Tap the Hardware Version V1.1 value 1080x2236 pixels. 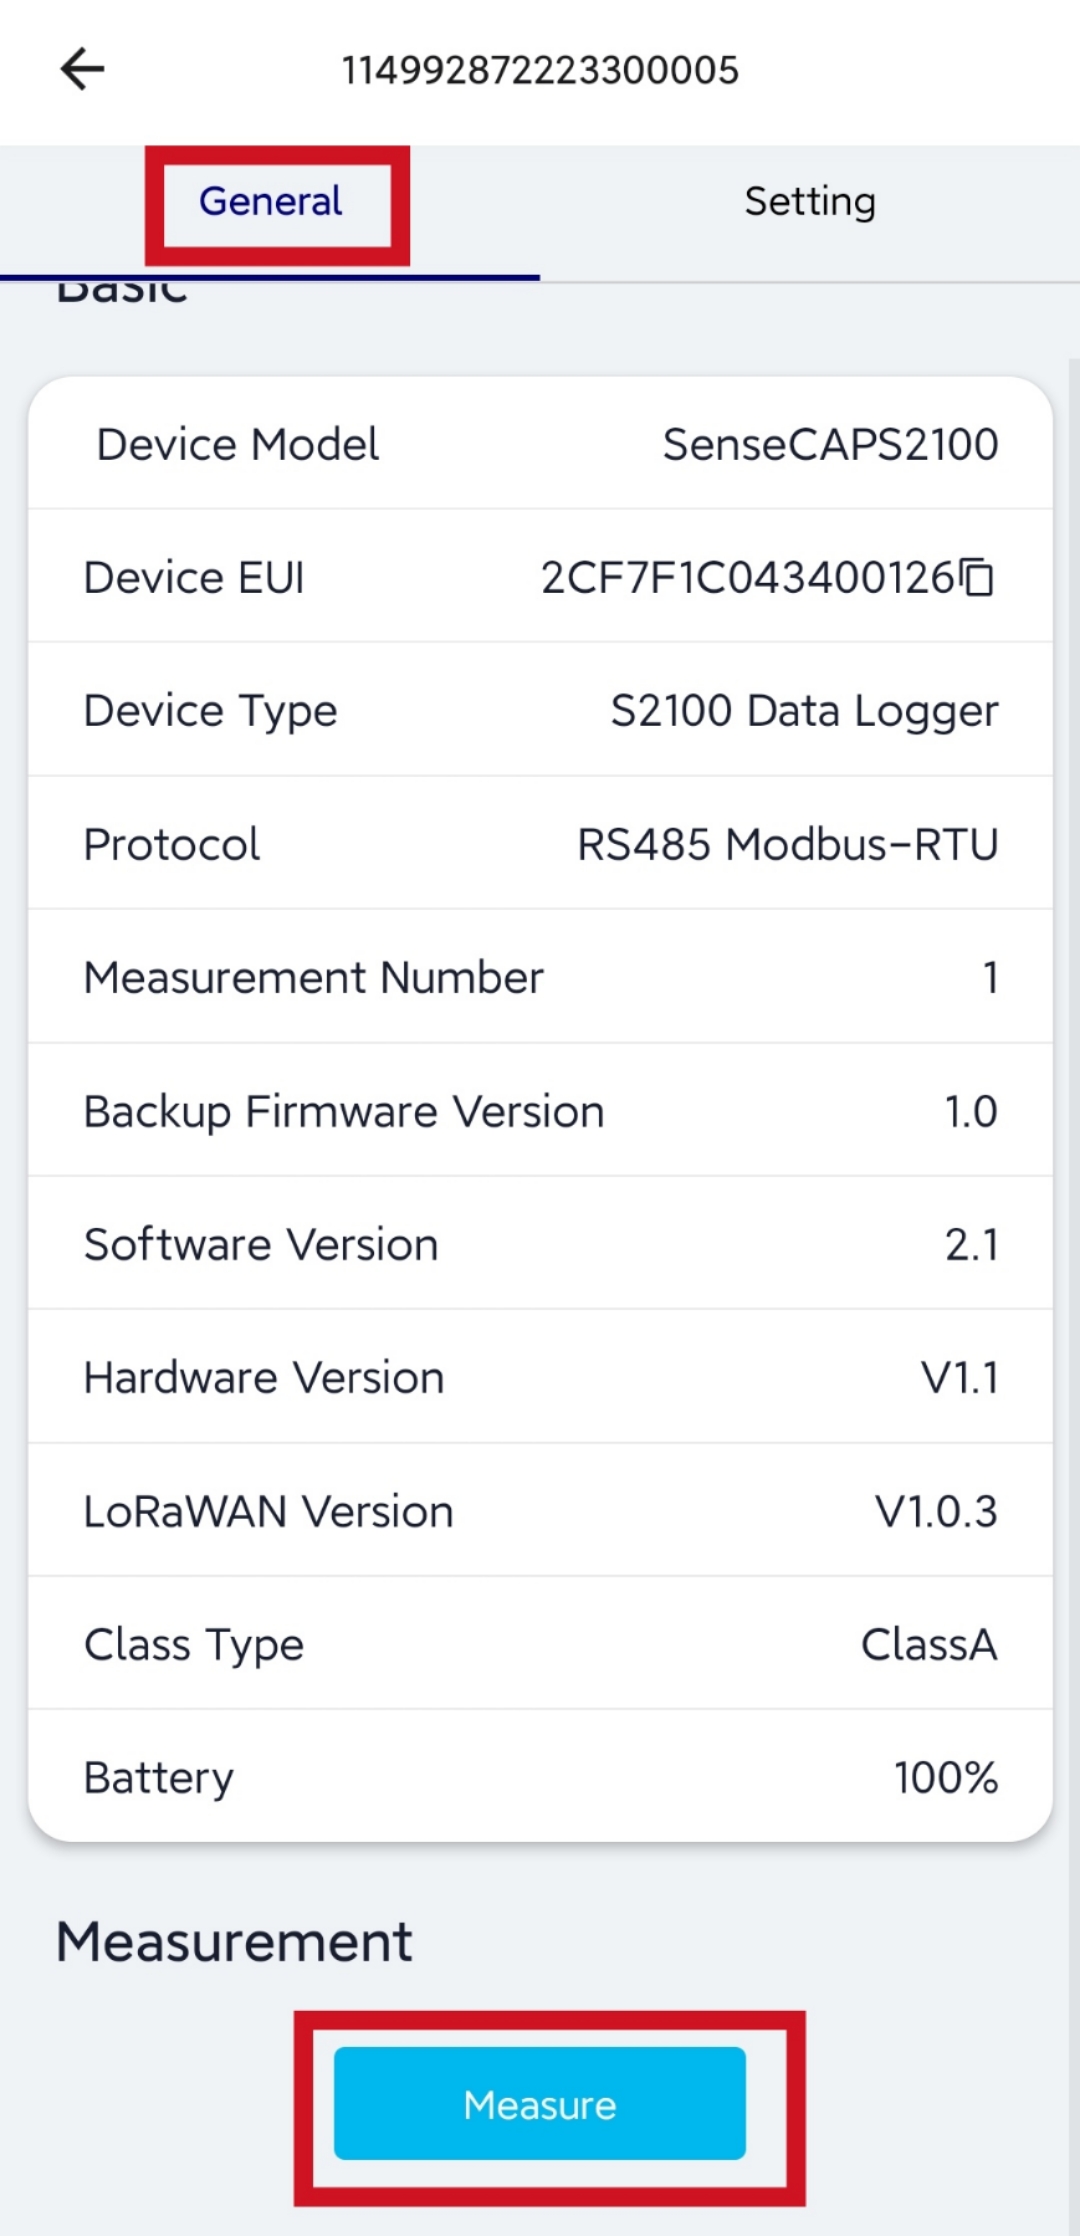(x=960, y=1378)
